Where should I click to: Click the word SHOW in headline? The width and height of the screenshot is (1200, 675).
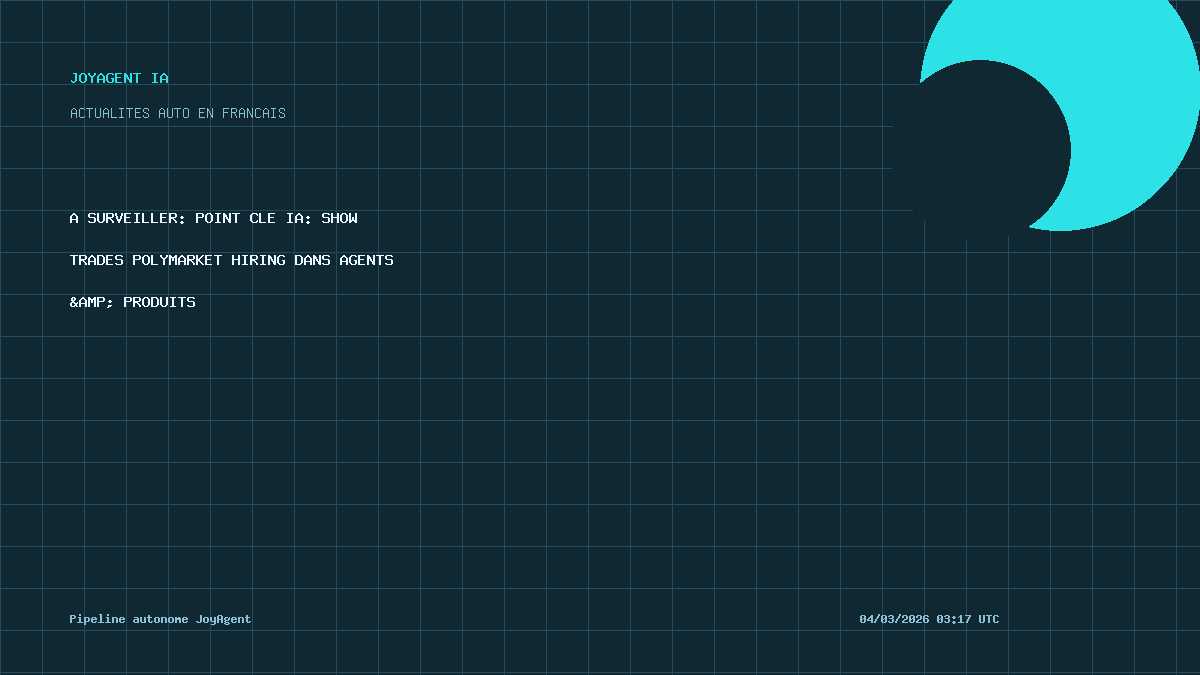pos(339,218)
